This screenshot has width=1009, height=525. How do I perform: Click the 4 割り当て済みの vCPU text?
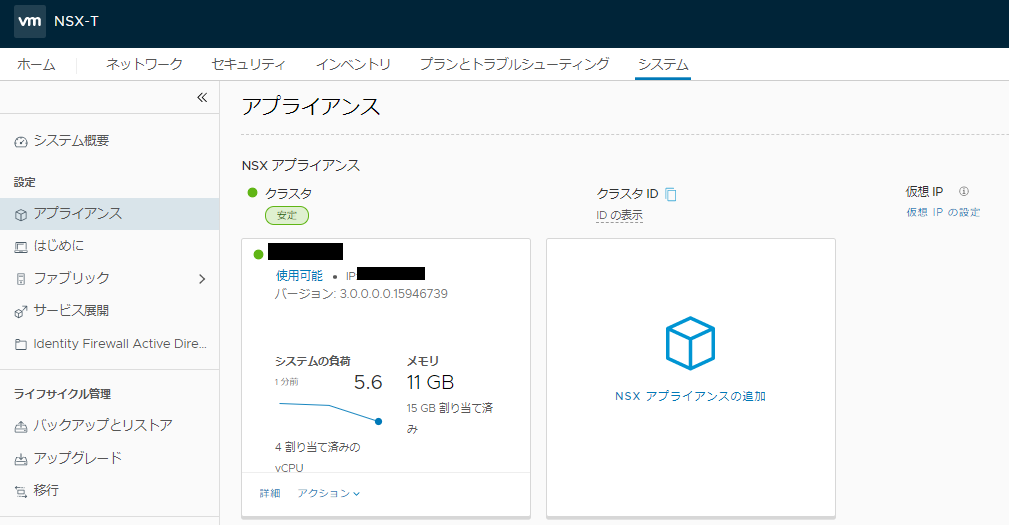click(317, 457)
